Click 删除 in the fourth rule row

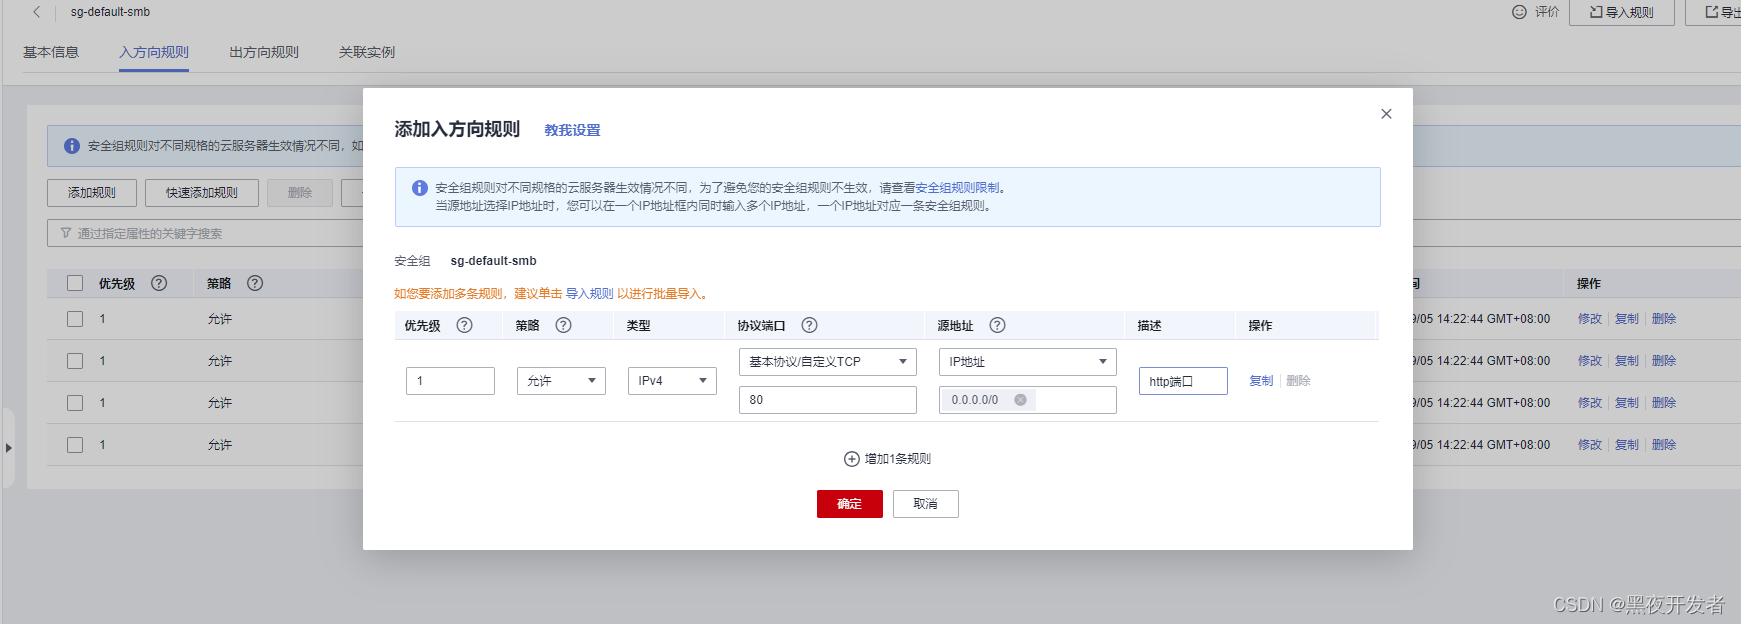coord(1664,445)
